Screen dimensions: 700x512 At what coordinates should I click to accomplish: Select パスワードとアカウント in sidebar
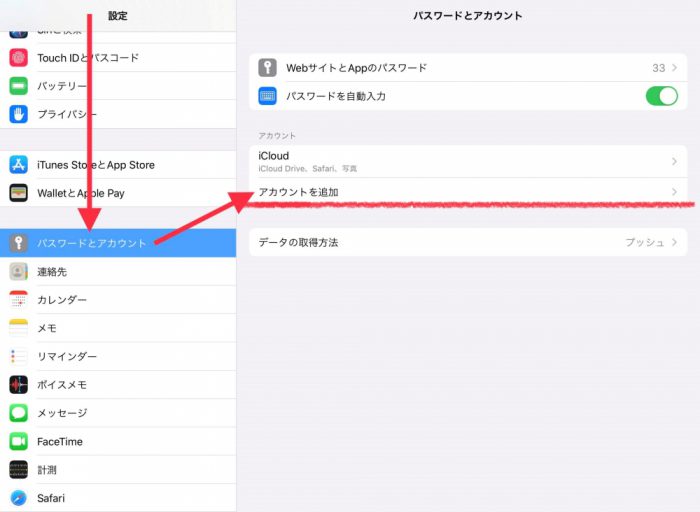point(118,243)
